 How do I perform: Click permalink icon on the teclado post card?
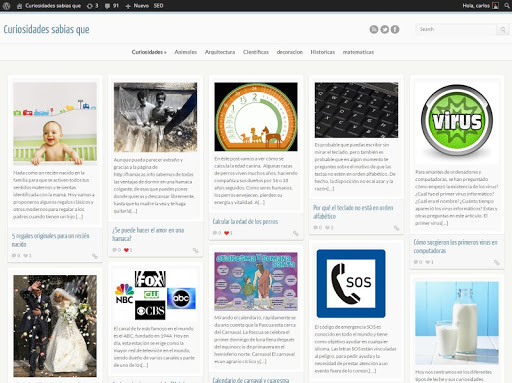coord(396,228)
